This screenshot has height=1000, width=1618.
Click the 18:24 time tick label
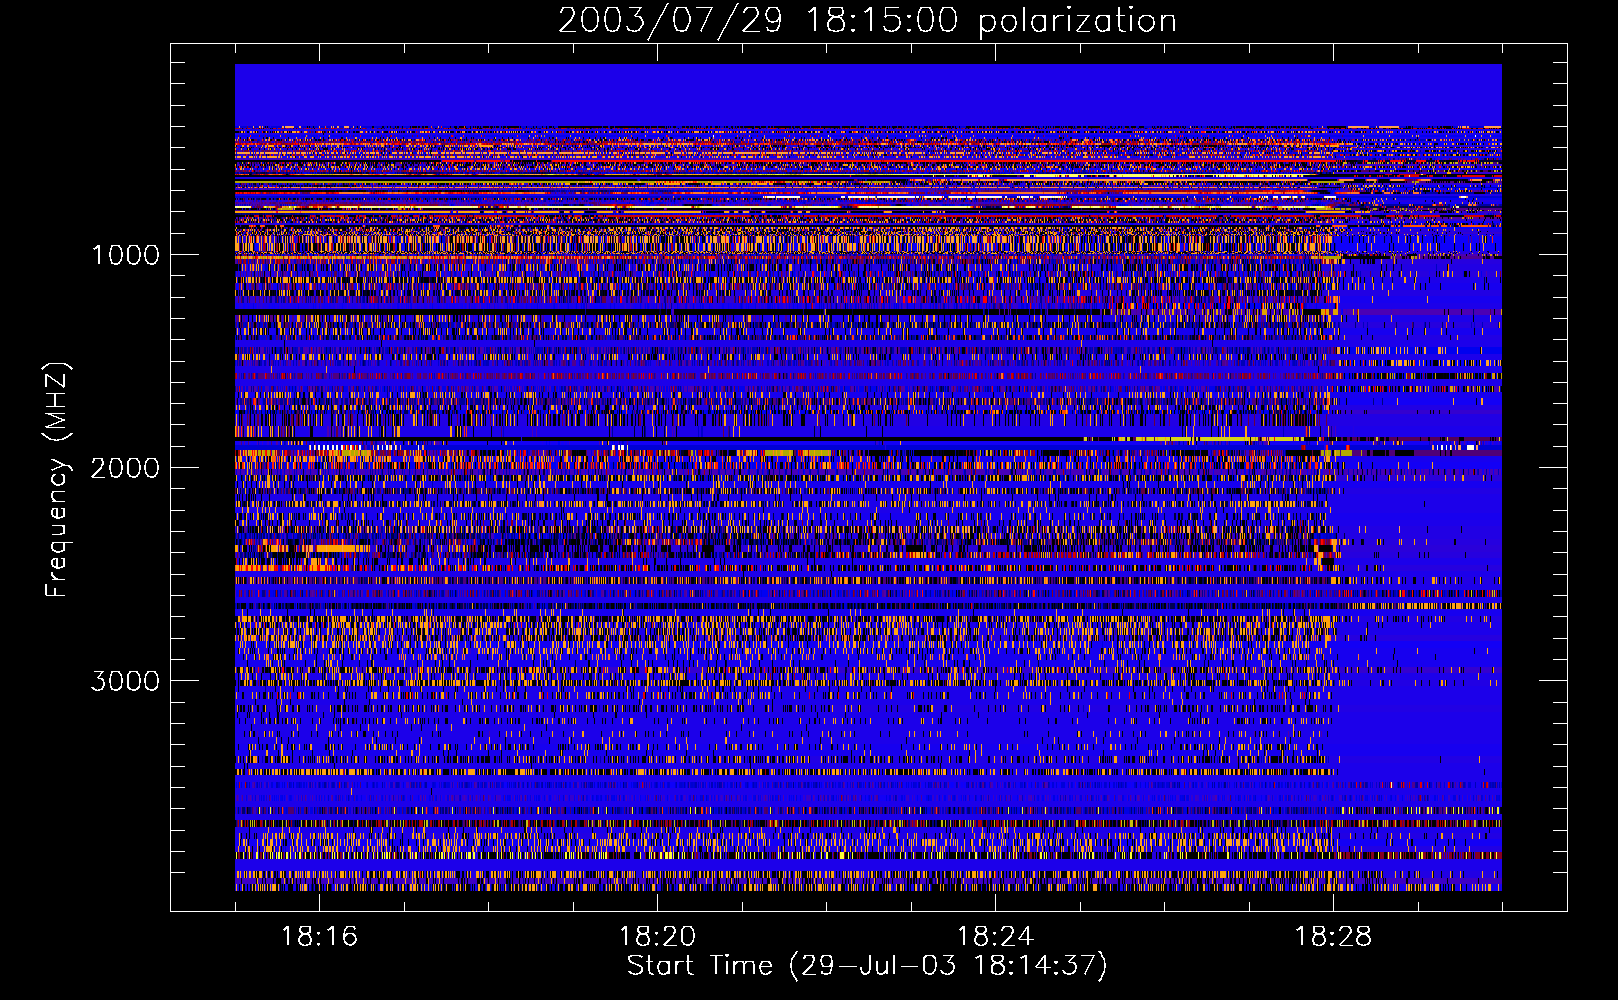coord(996,937)
